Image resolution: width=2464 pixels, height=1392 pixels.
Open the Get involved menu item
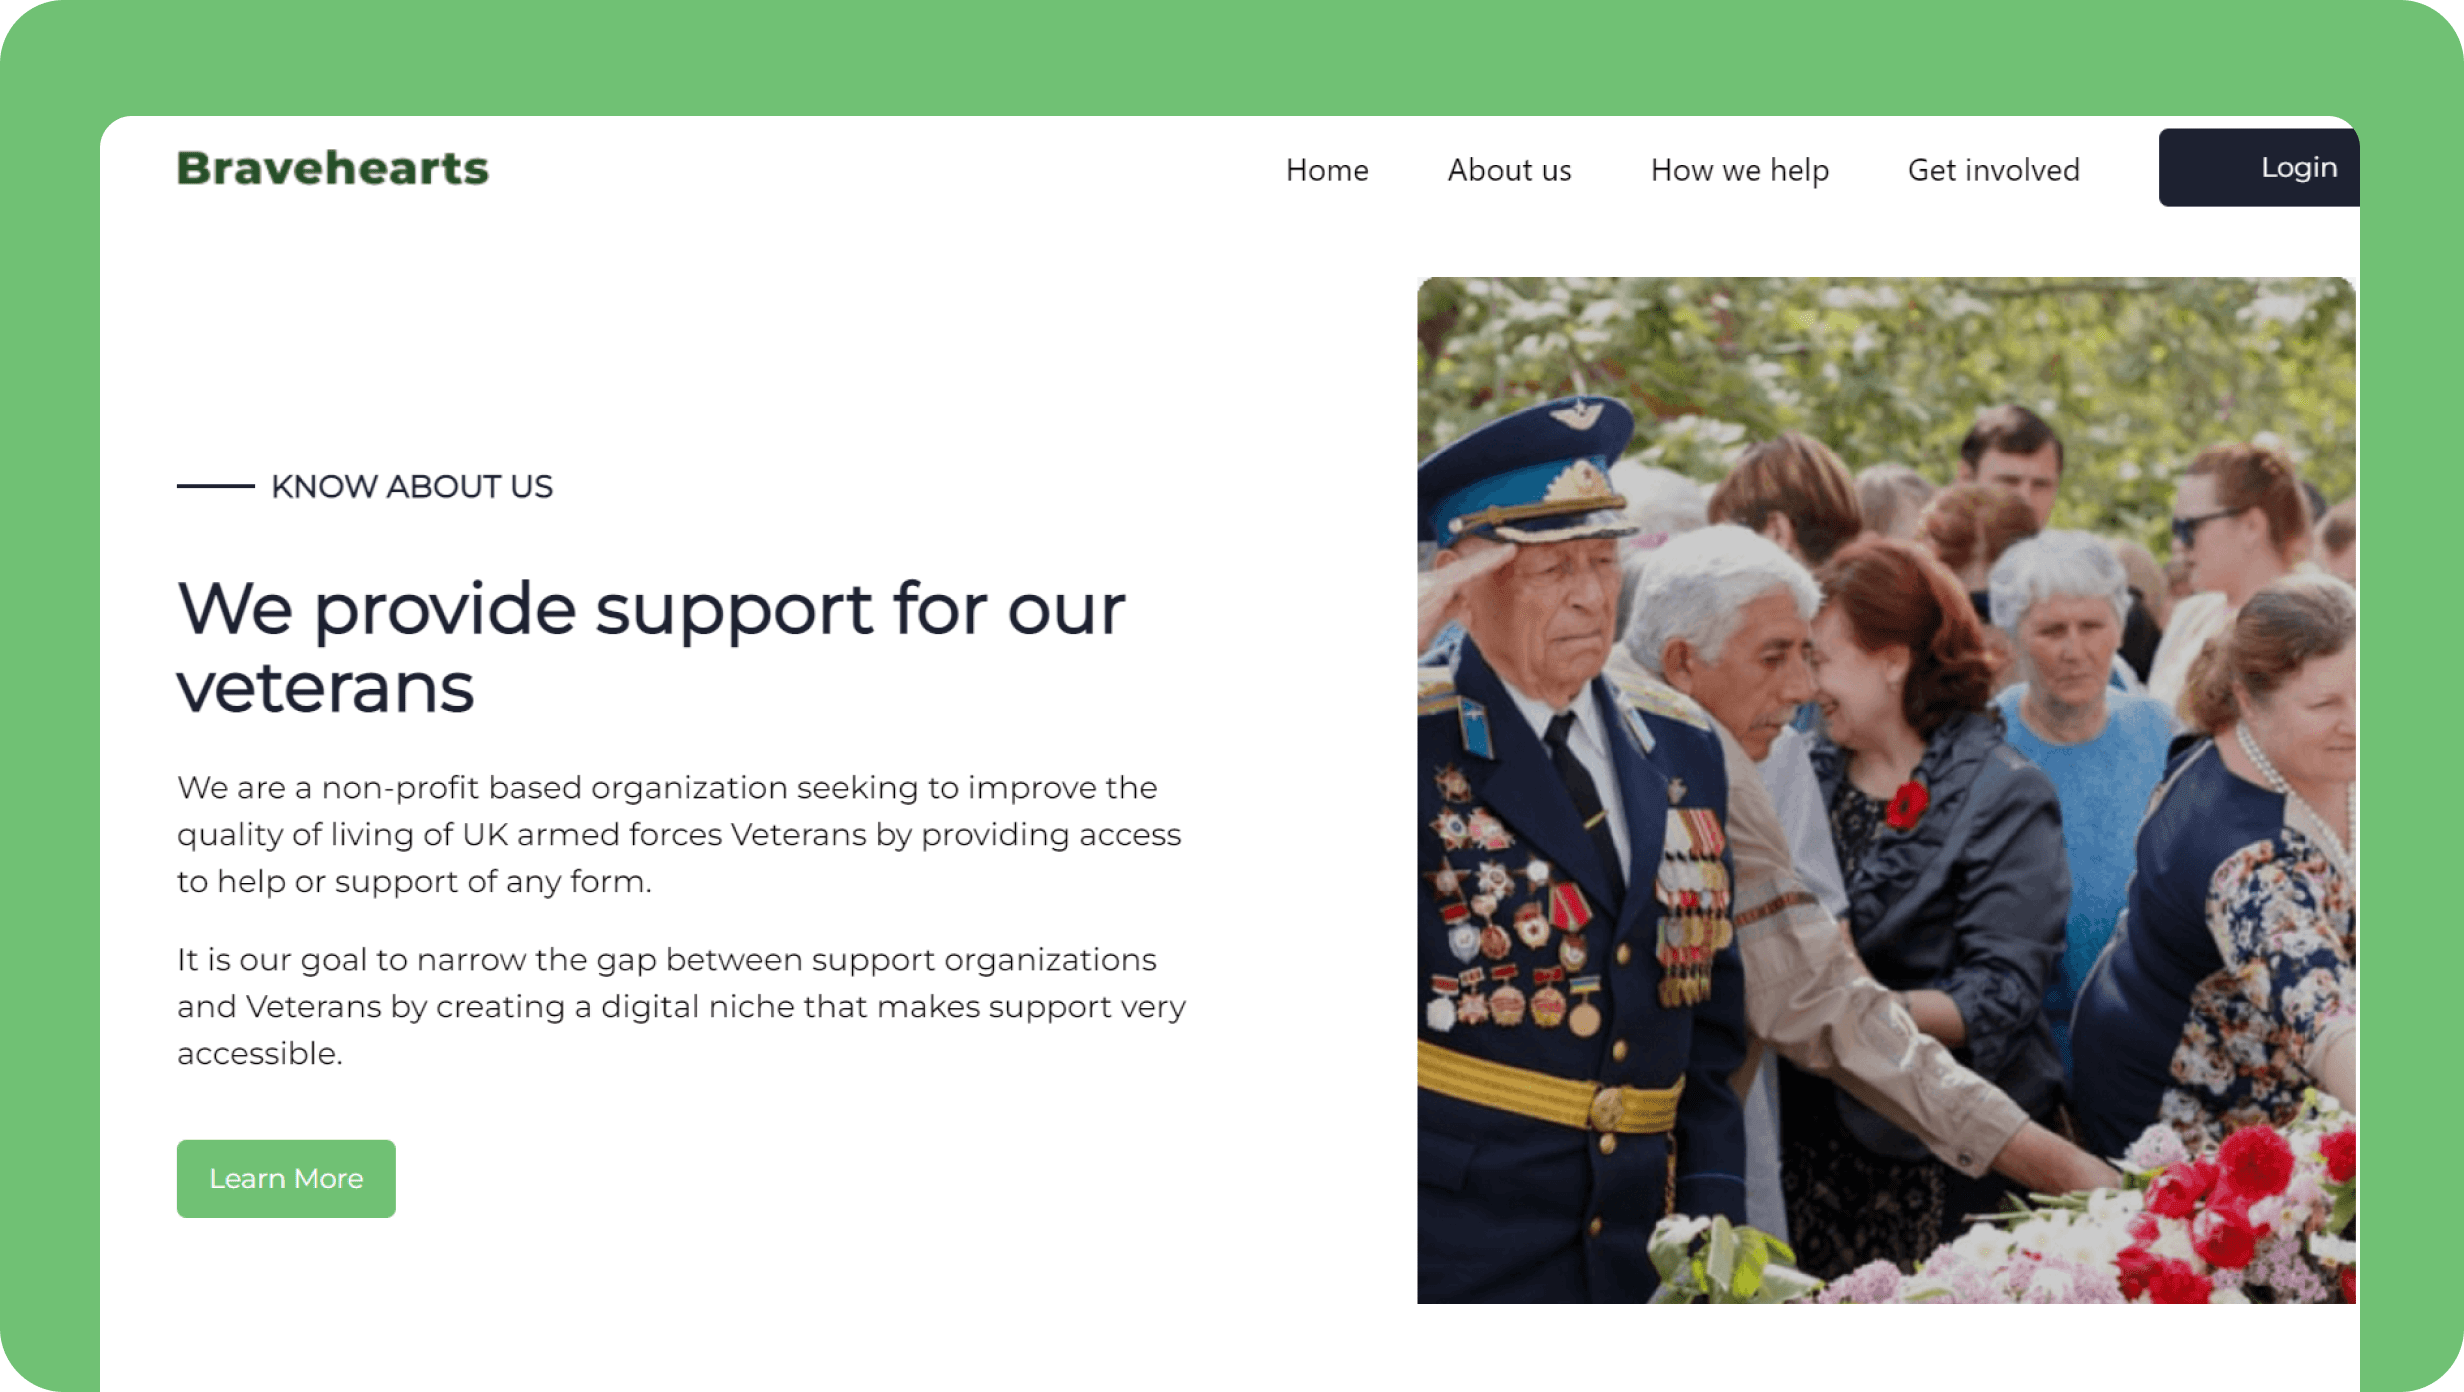click(x=1993, y=170)
